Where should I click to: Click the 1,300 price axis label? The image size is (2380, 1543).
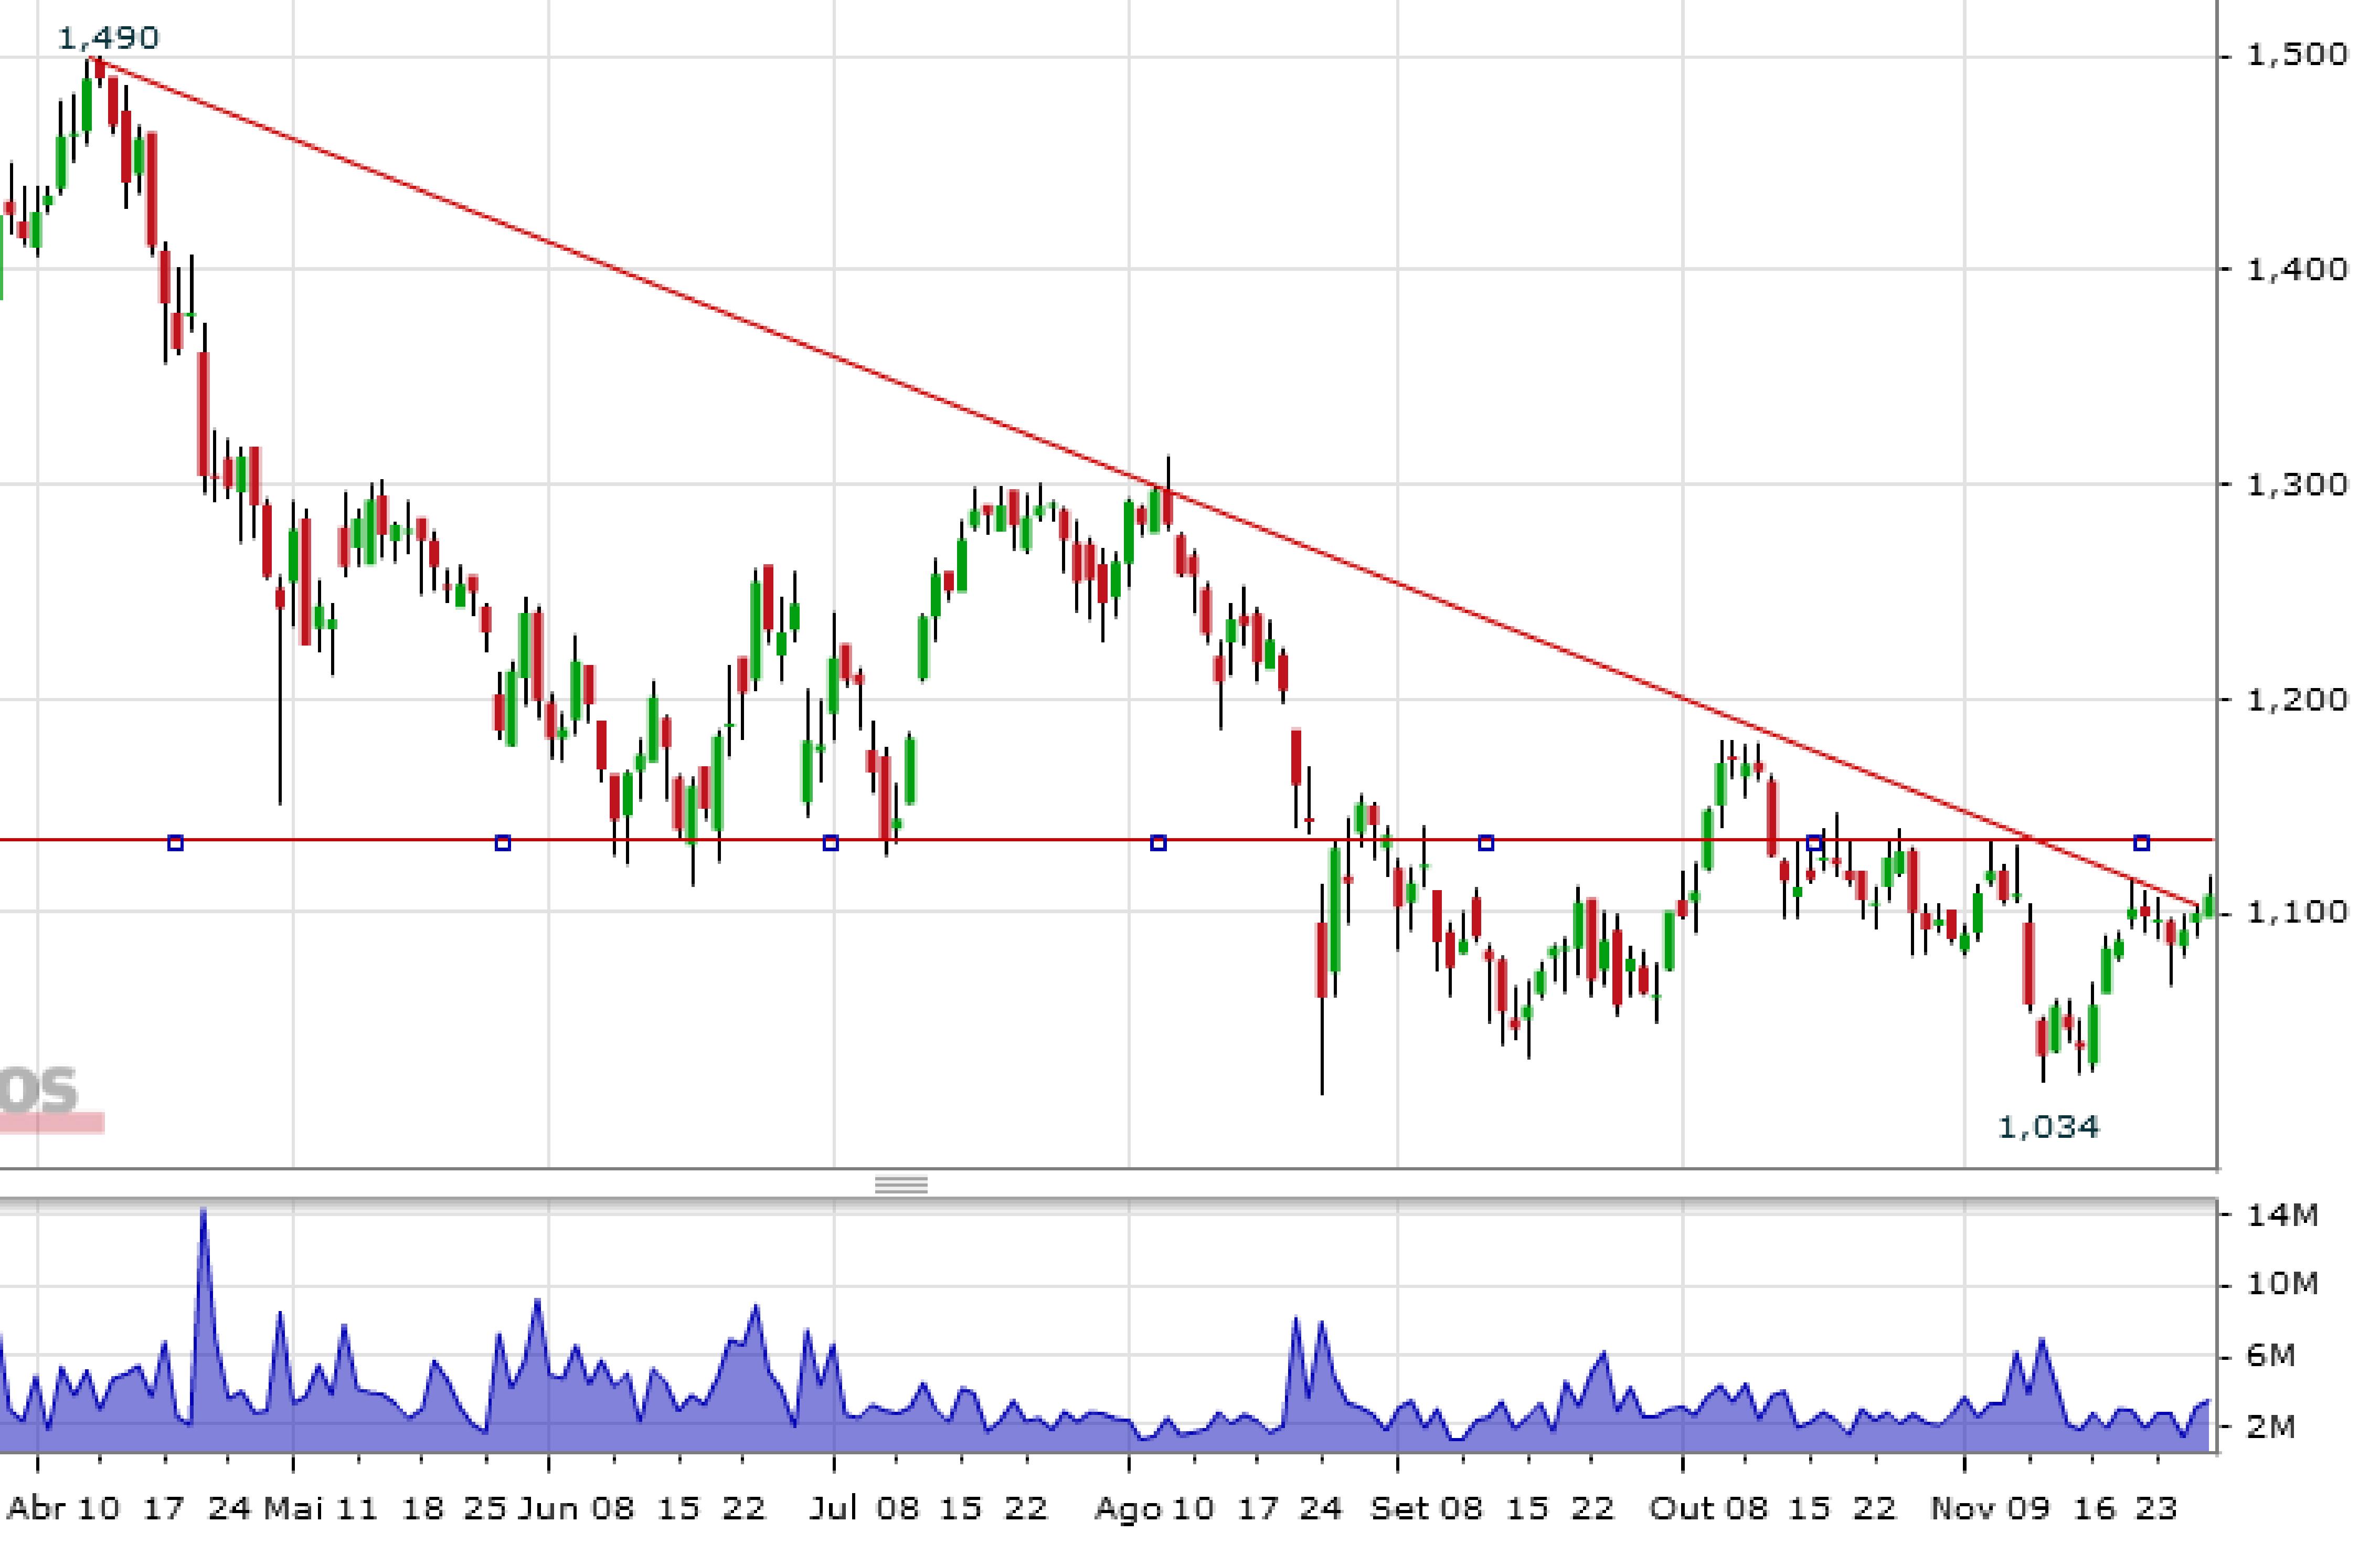pos(2296,484)
